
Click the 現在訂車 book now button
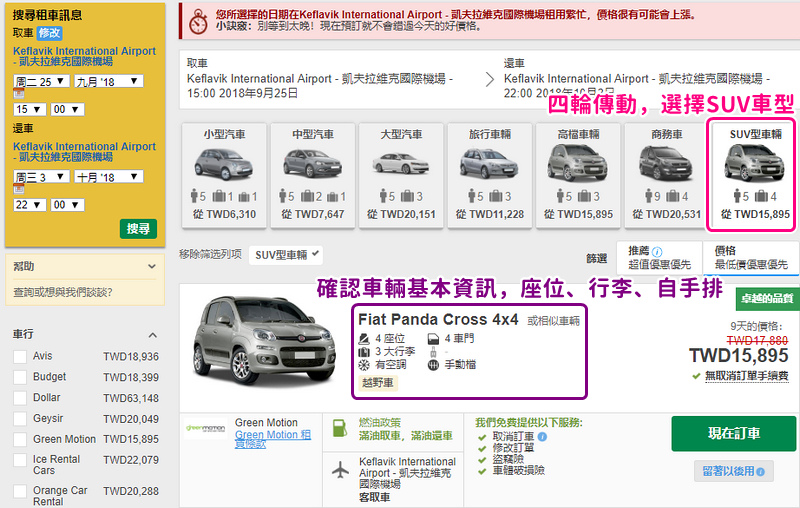[734, 434]
